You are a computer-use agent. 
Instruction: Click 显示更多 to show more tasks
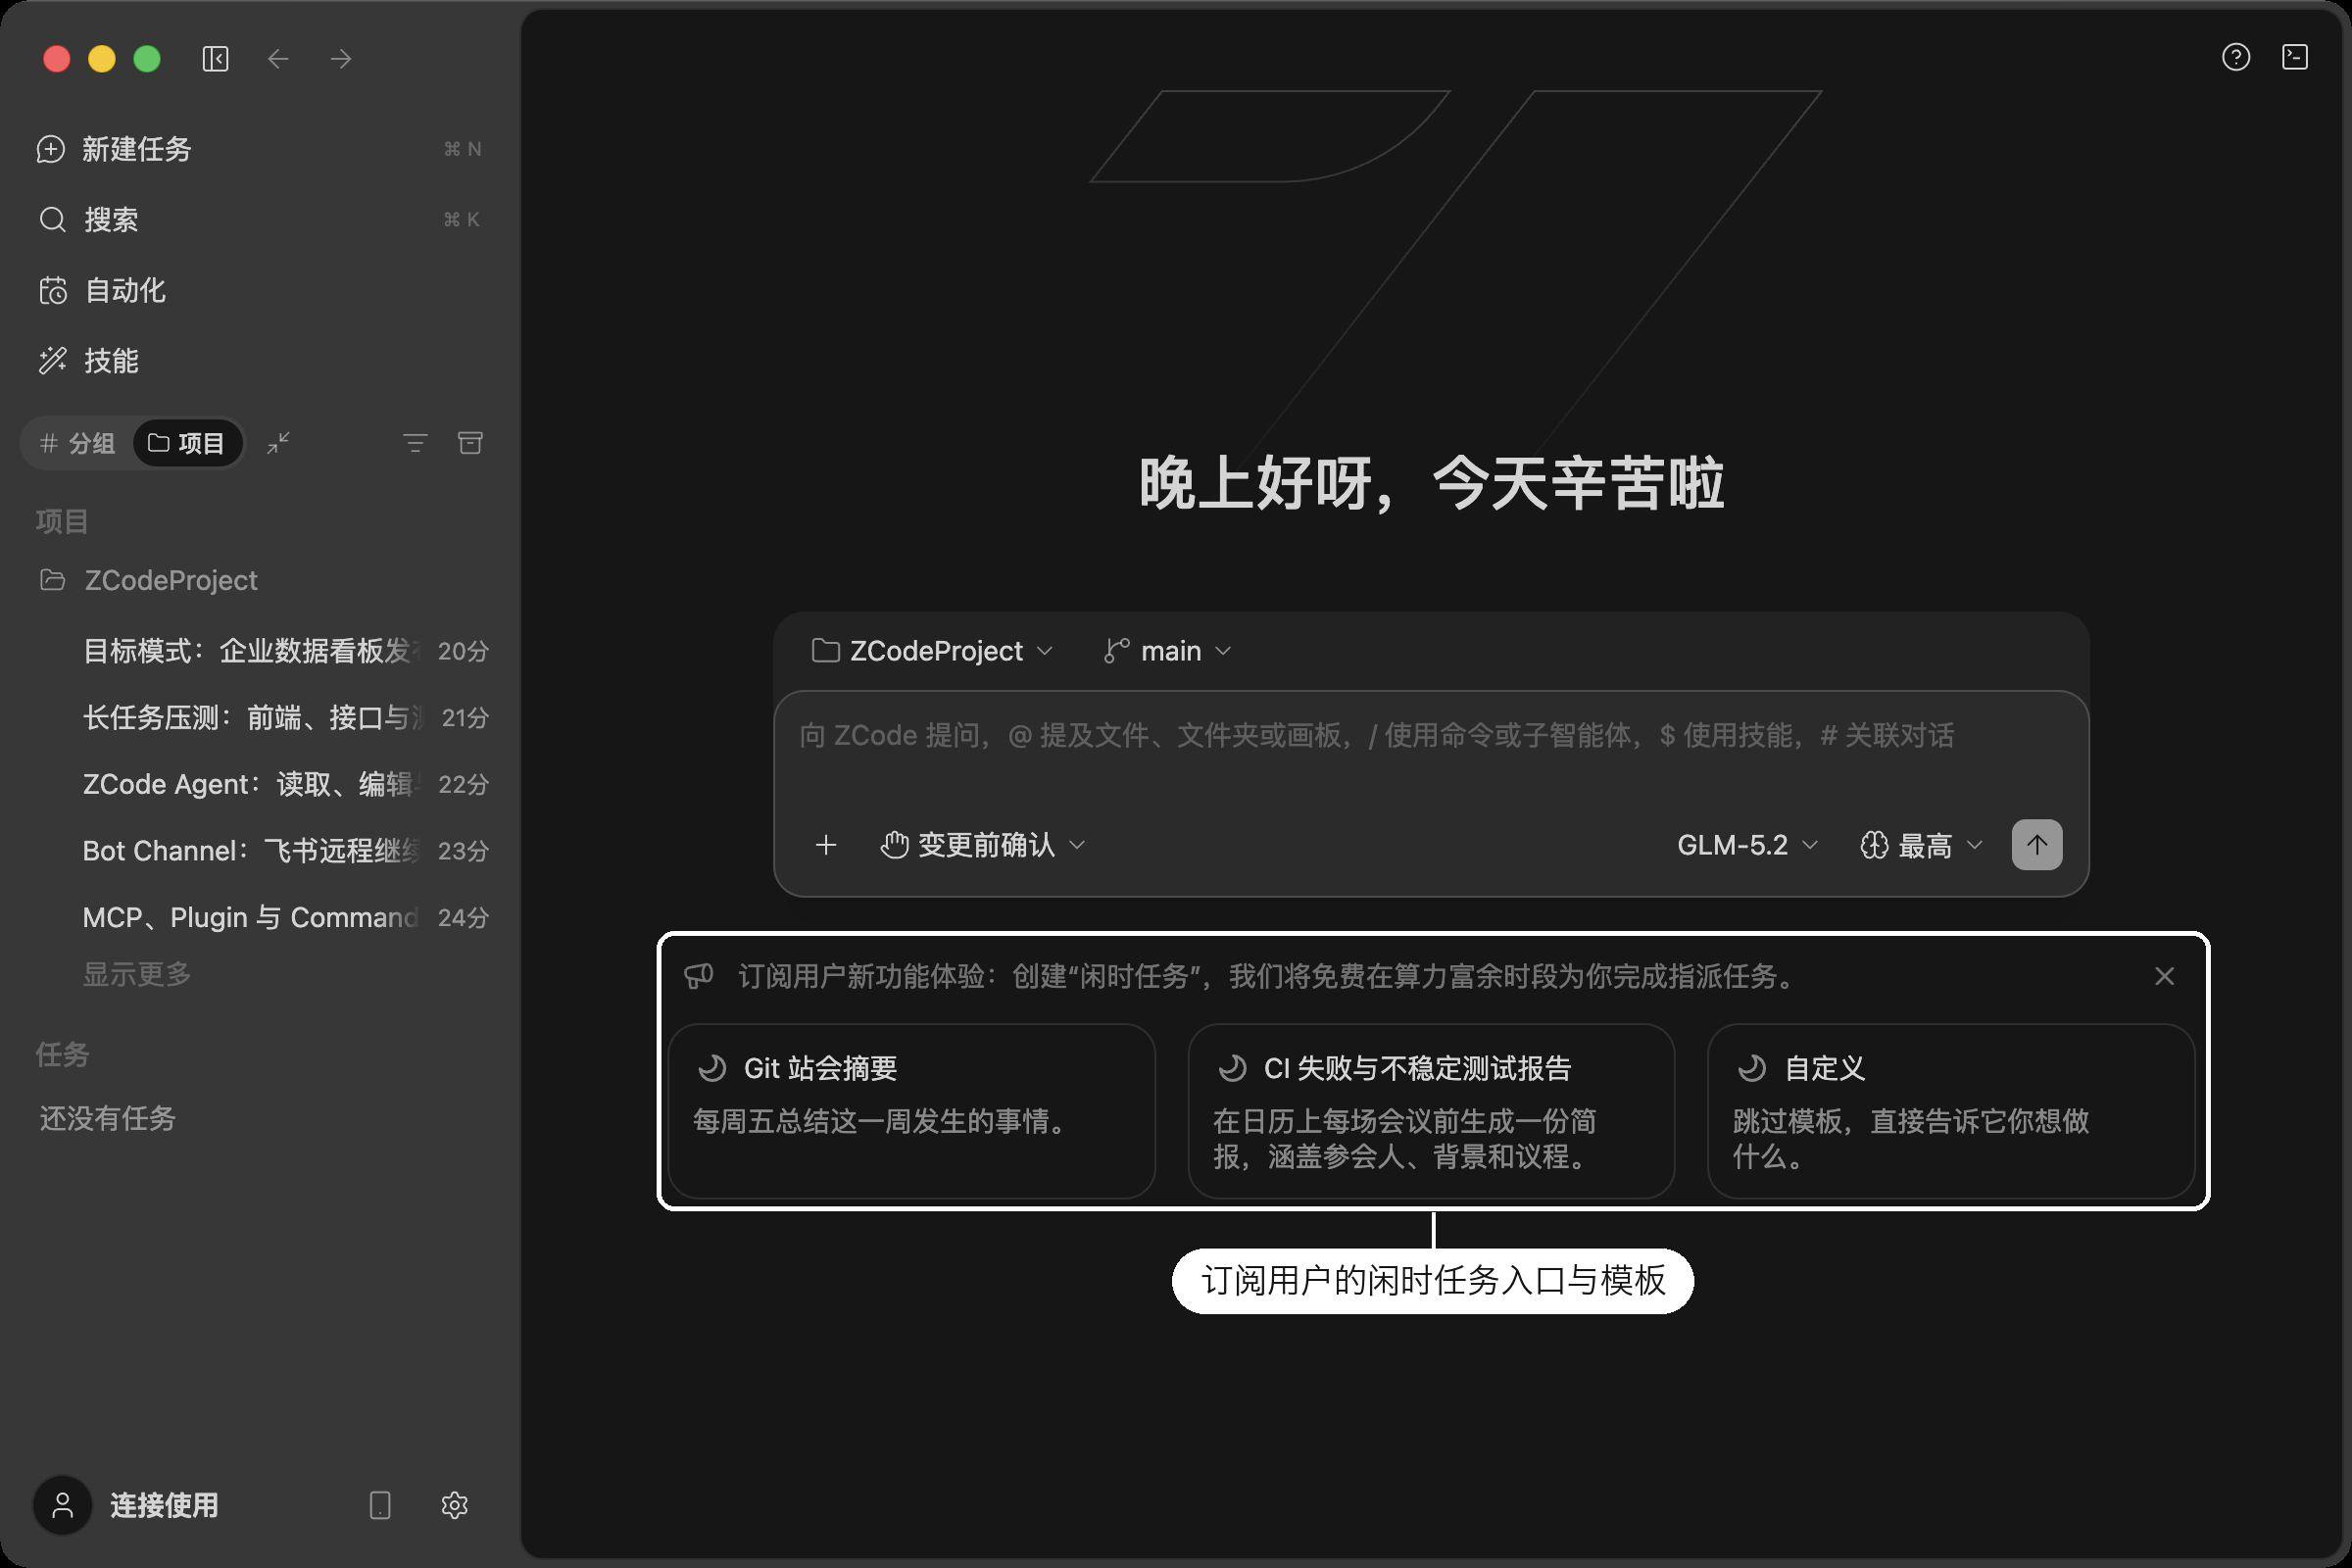tap(137, 974)
